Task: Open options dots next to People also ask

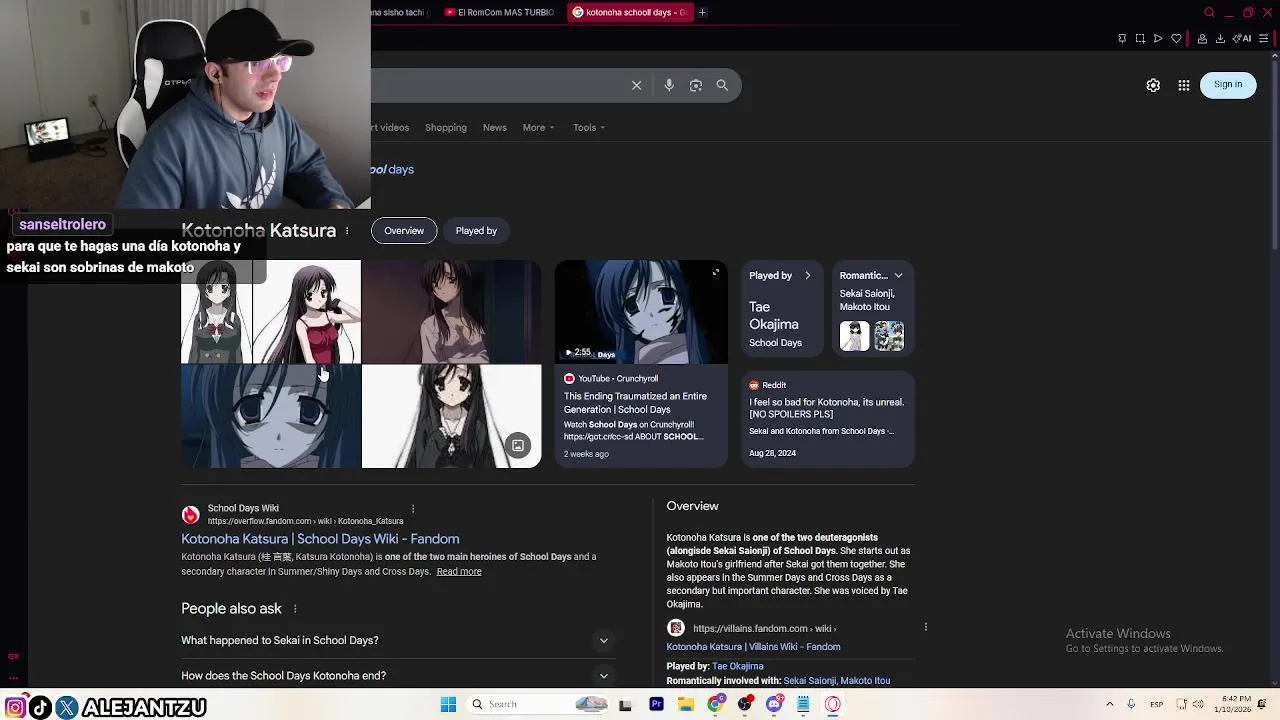Action: [x=295, y=609]
